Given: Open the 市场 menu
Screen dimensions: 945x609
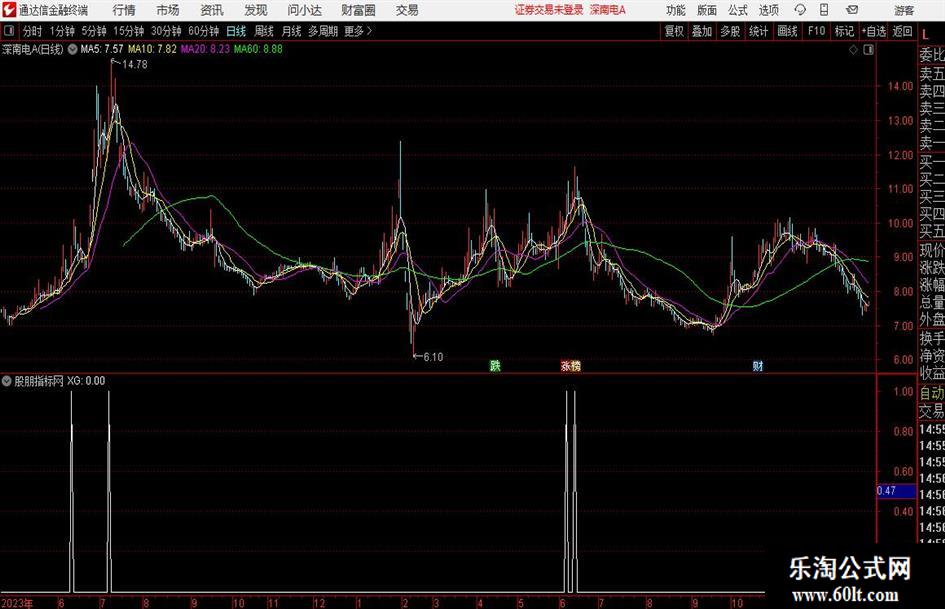Looking at the screenshot, I should tap(168, 10).
